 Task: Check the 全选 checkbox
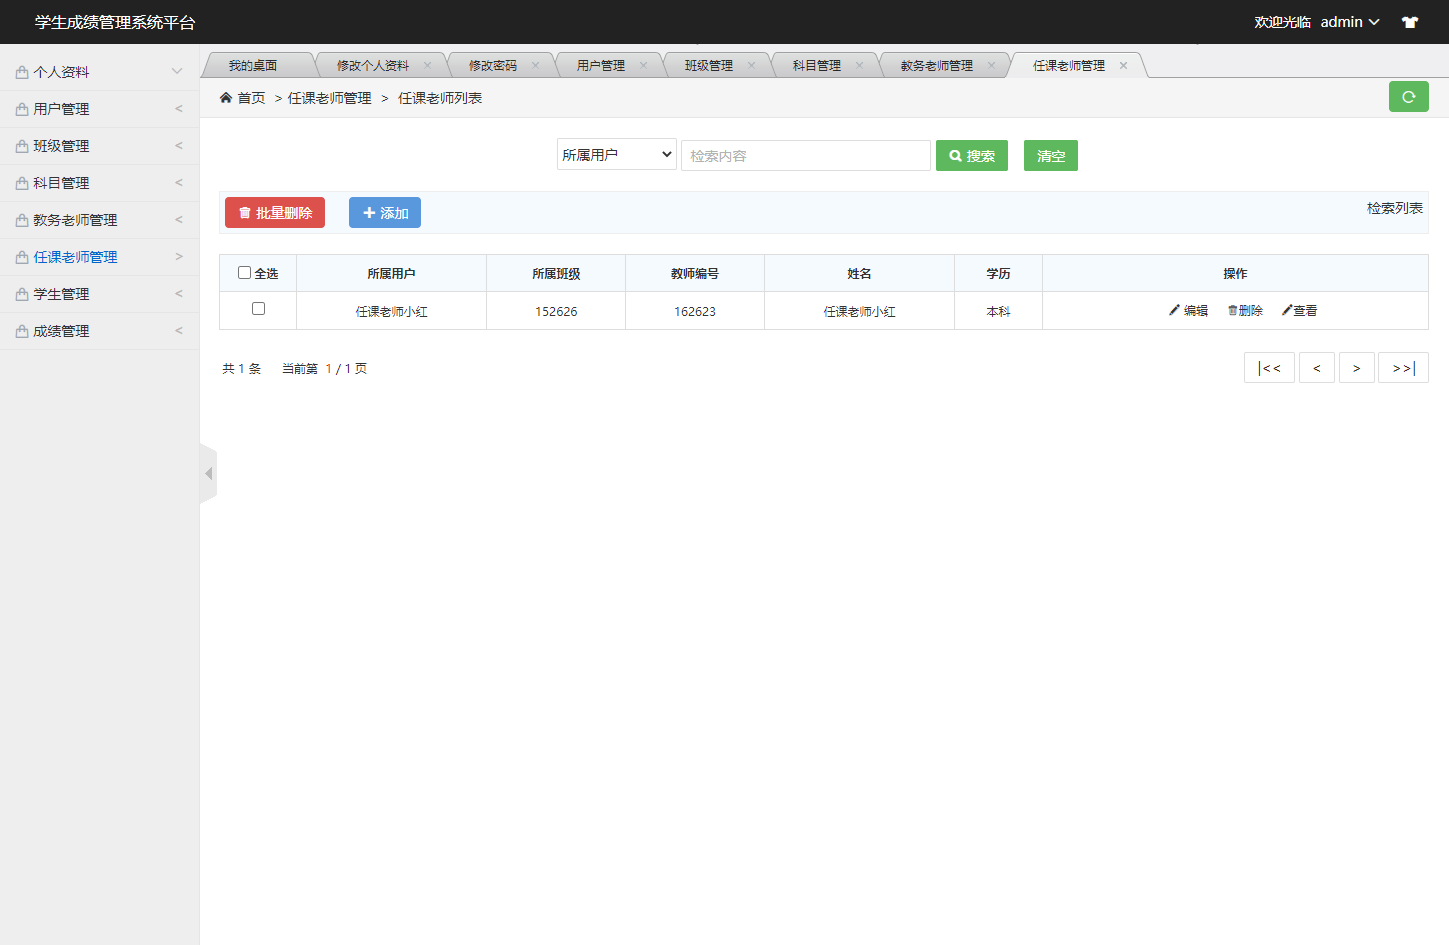point(243,272)
